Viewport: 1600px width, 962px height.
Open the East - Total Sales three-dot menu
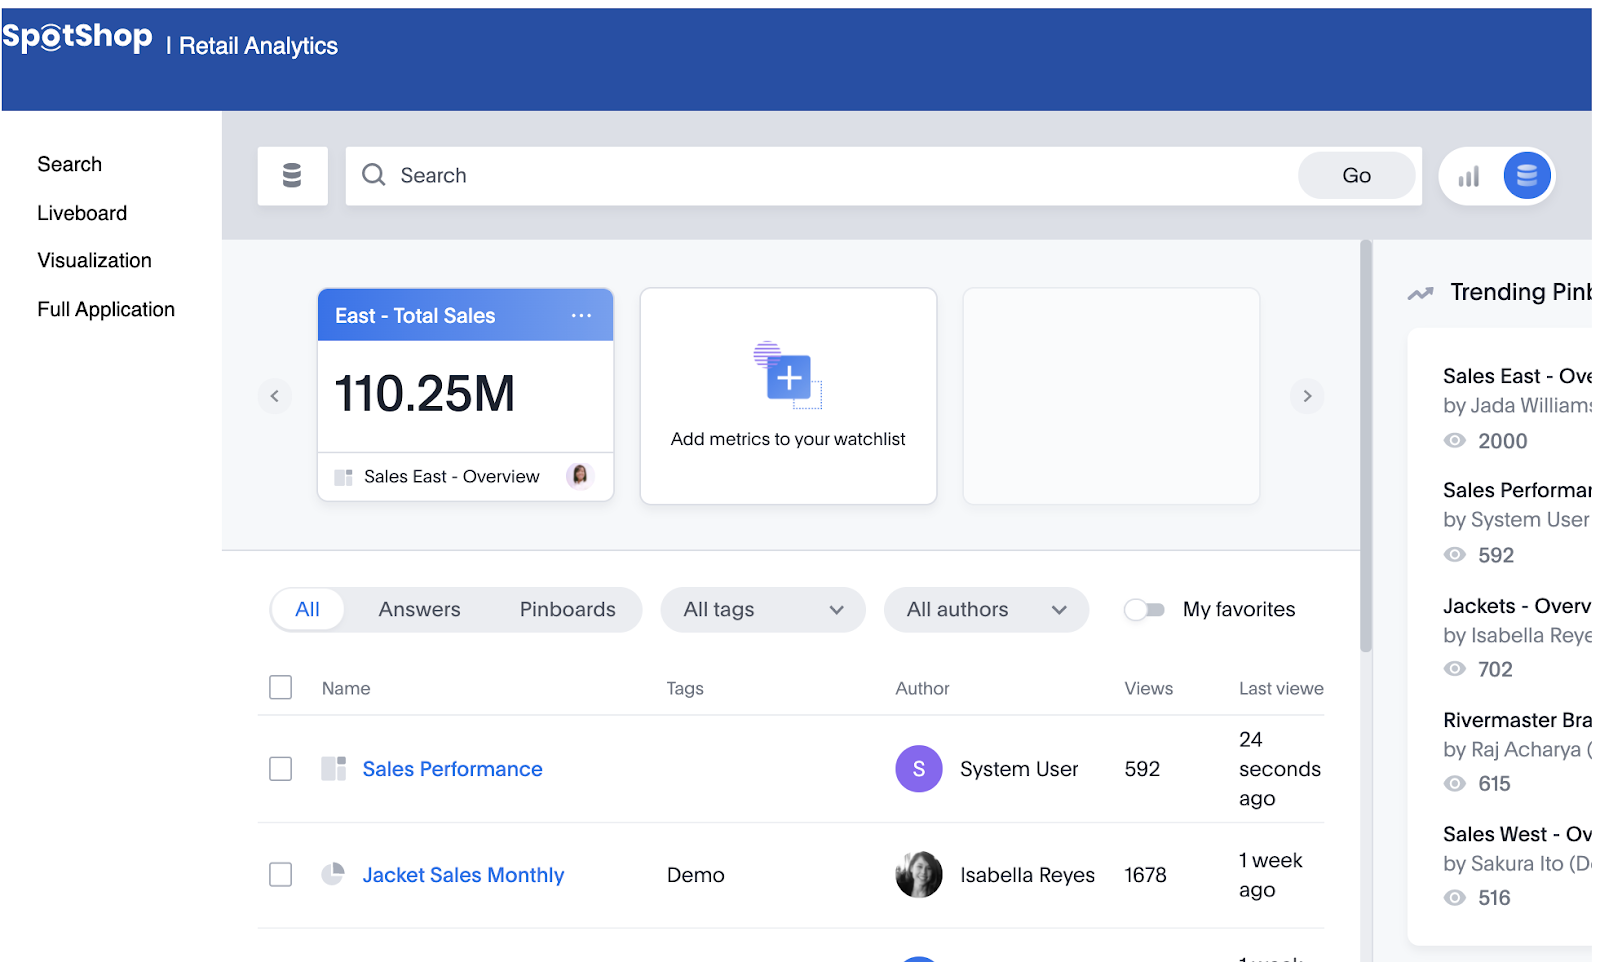(581, 315)
